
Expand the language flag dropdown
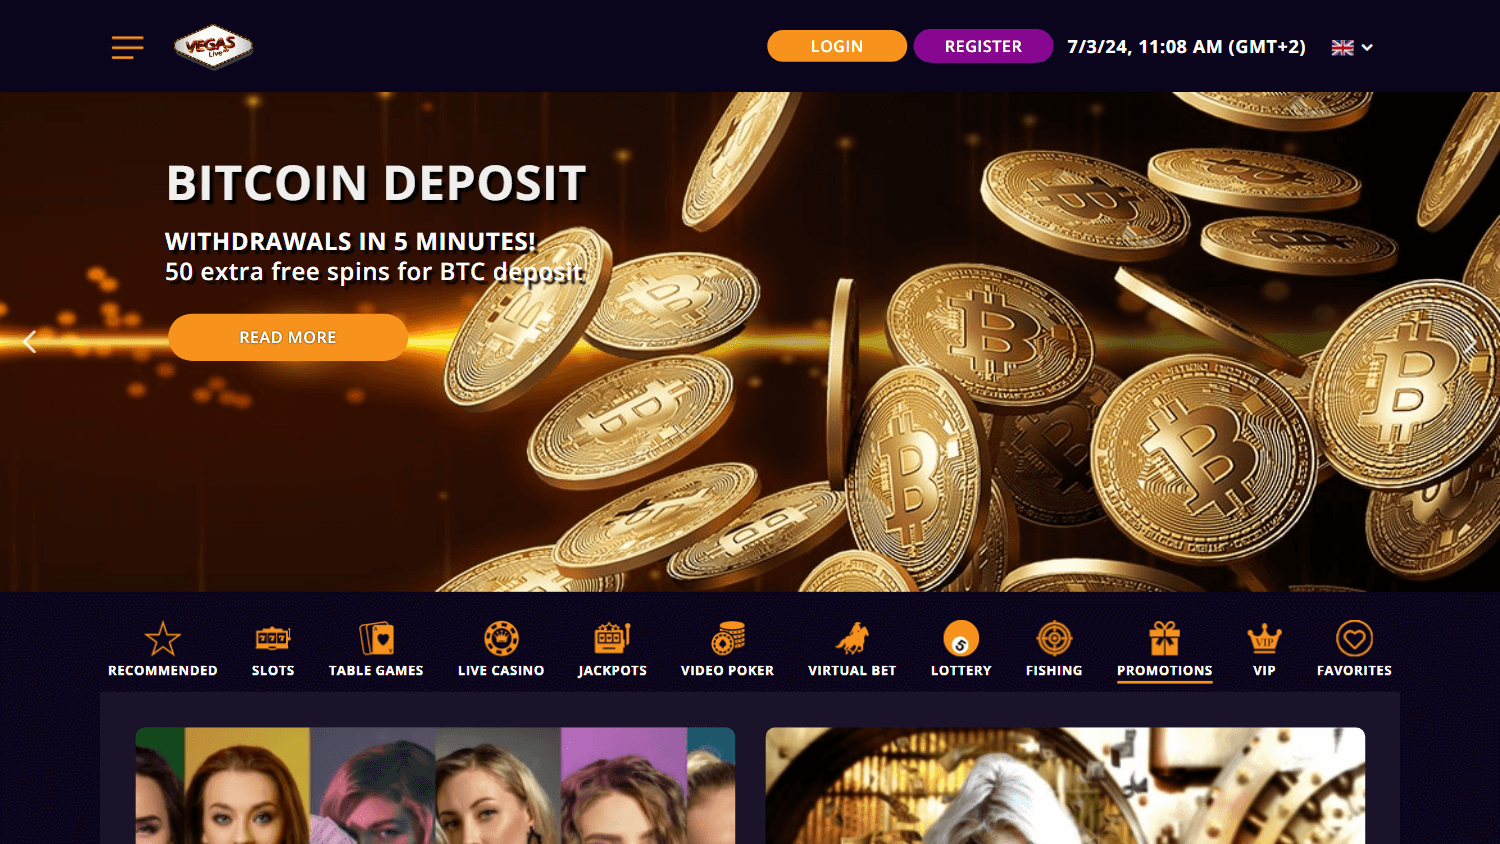[x=1353, y=47]
